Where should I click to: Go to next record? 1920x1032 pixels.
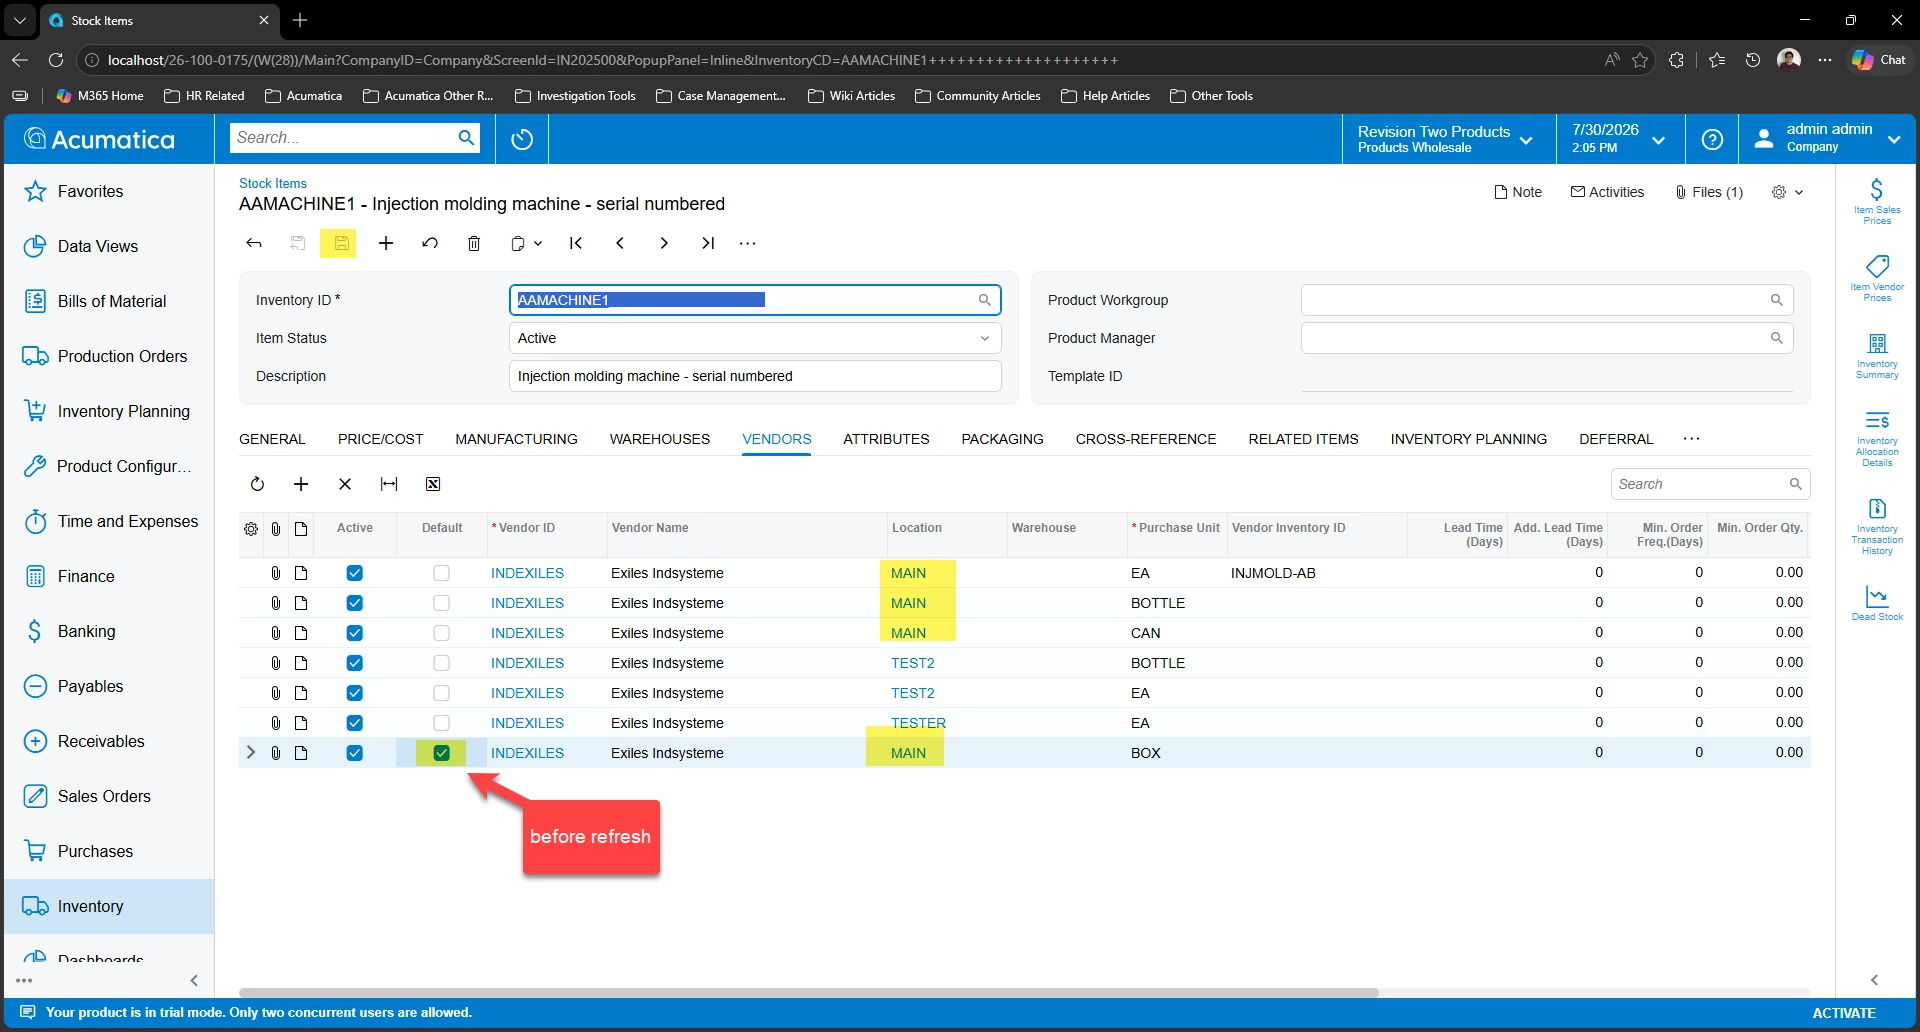(664, 243)
